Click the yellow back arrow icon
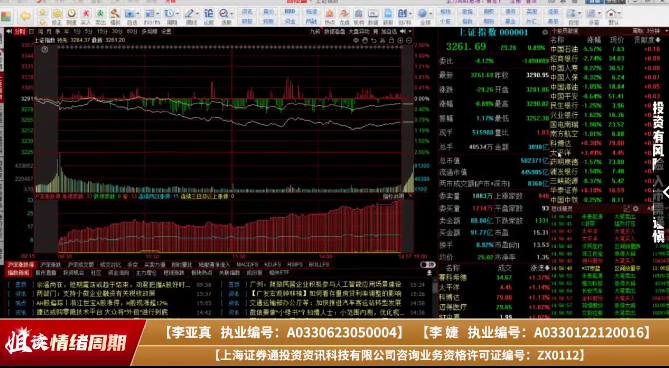This screenshot has width=669, height=368. [x=25, y=16]
